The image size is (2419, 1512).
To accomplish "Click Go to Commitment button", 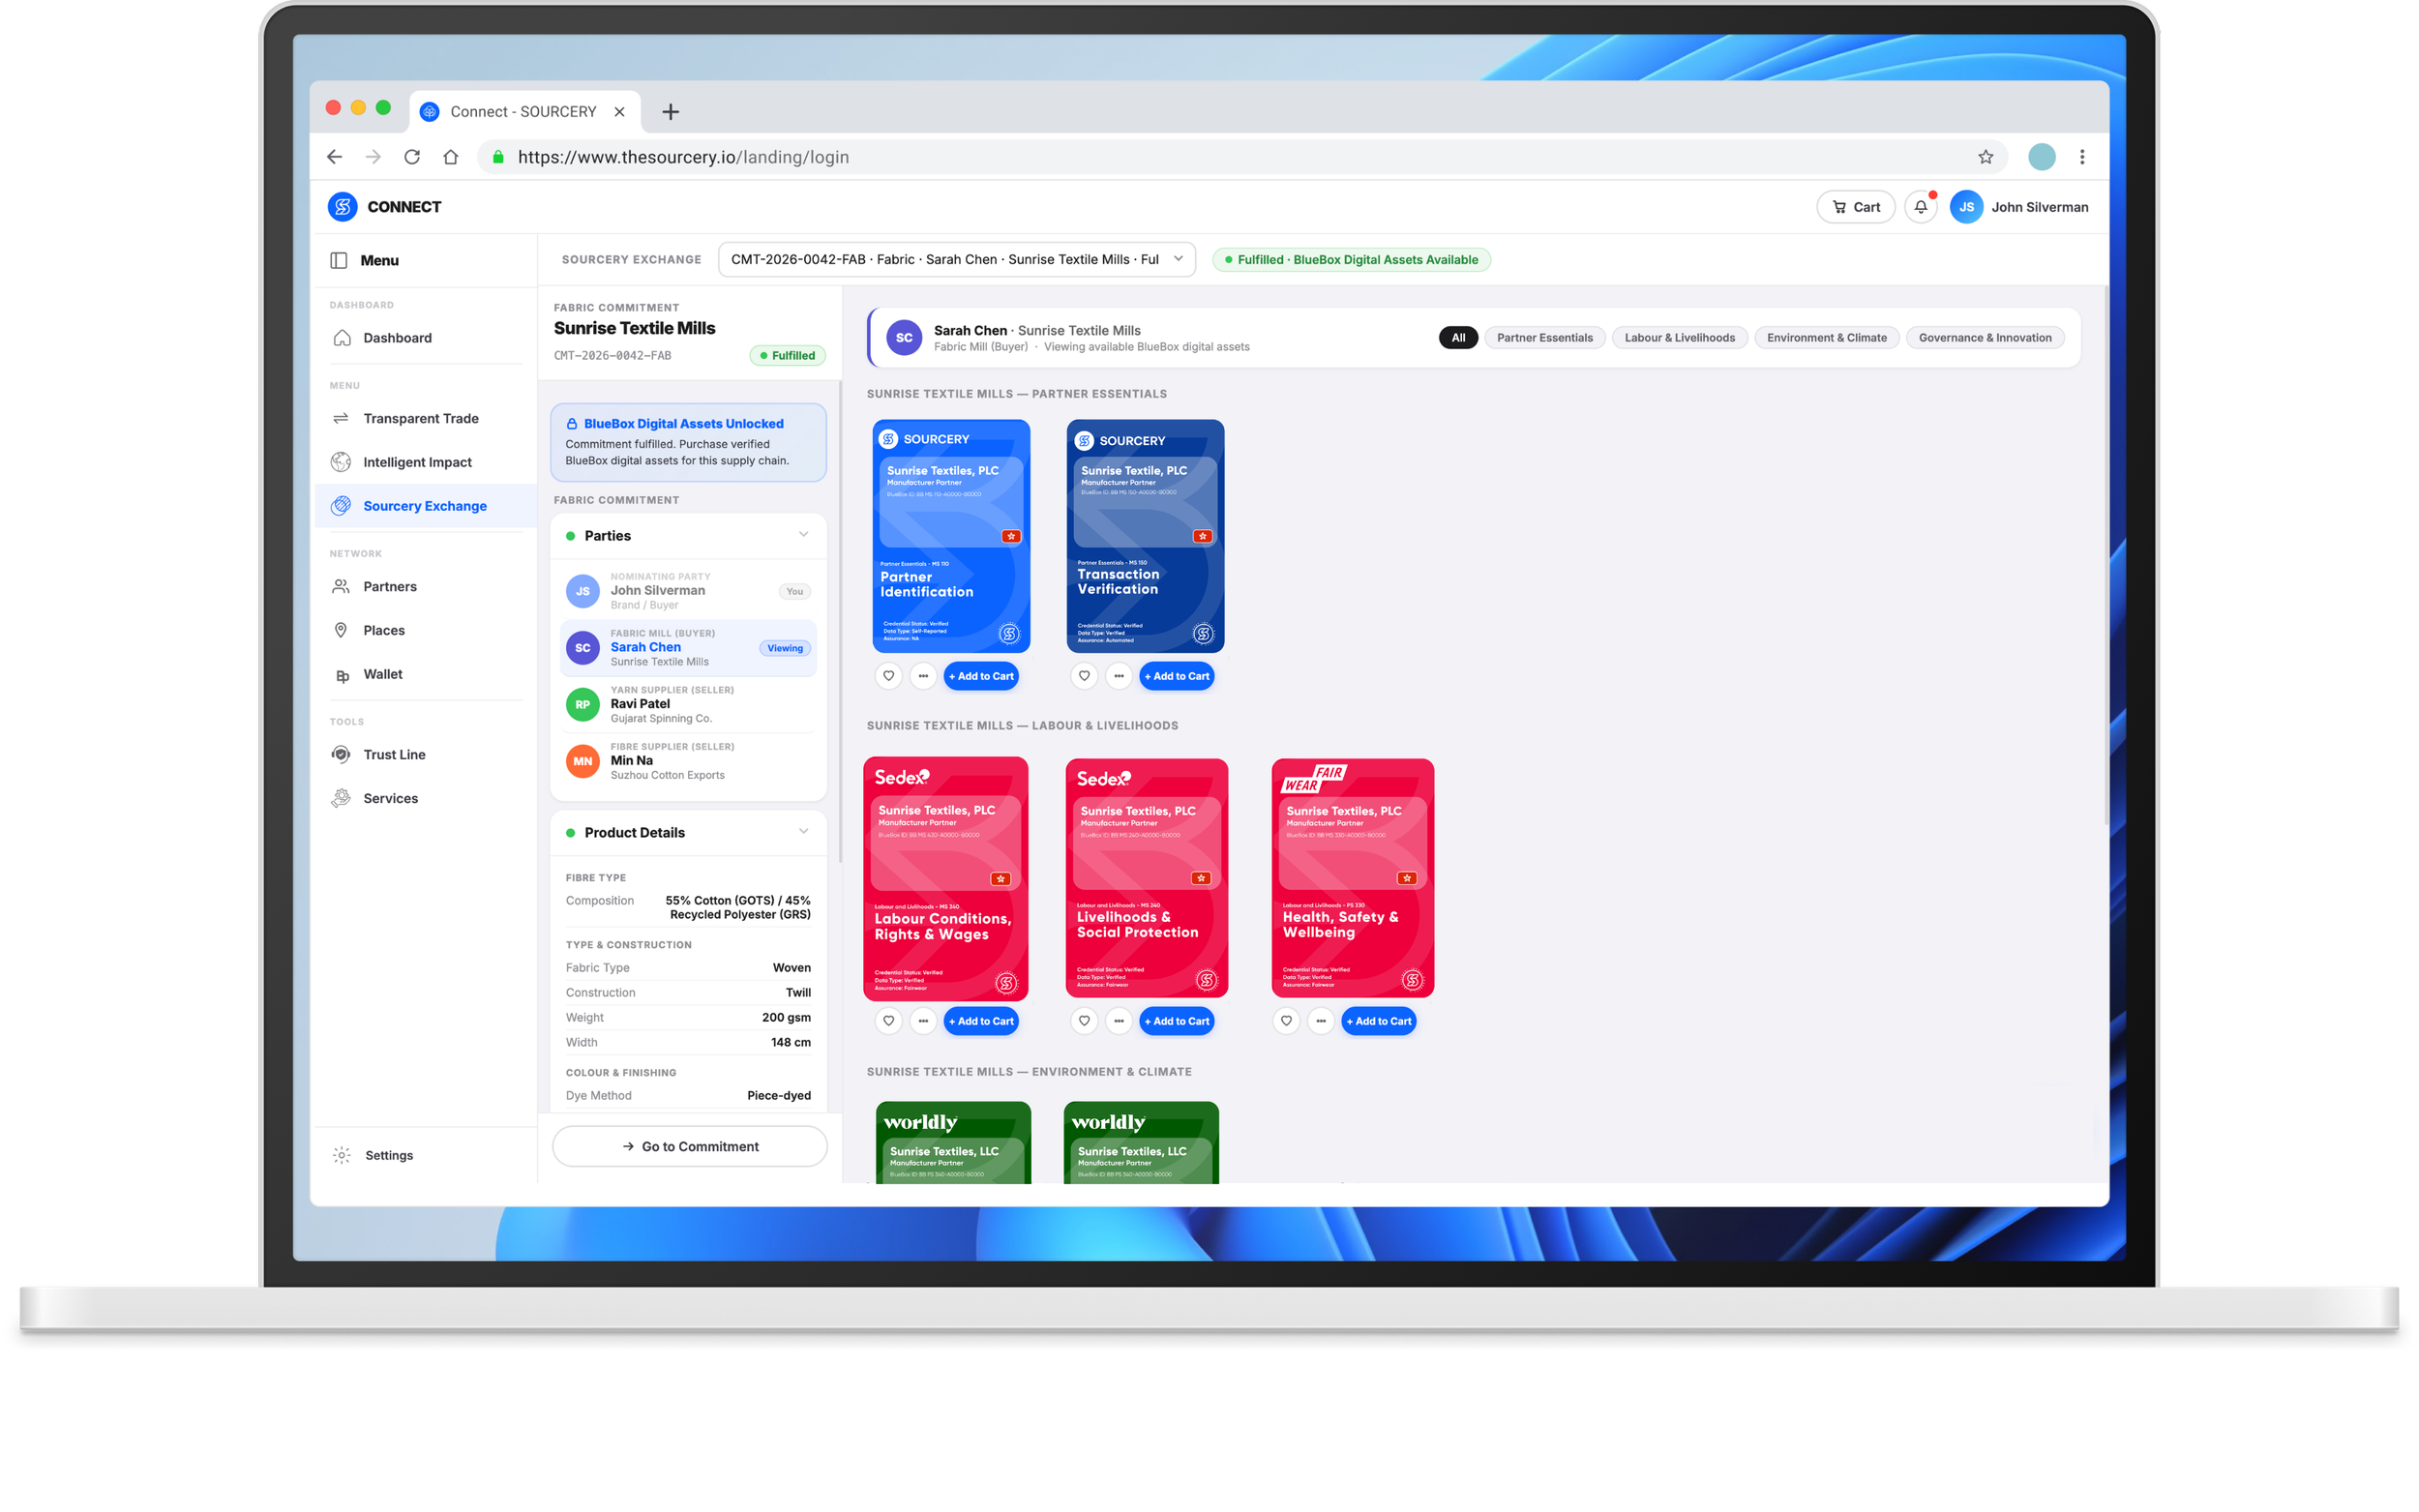I will [x=689, y=1146].
